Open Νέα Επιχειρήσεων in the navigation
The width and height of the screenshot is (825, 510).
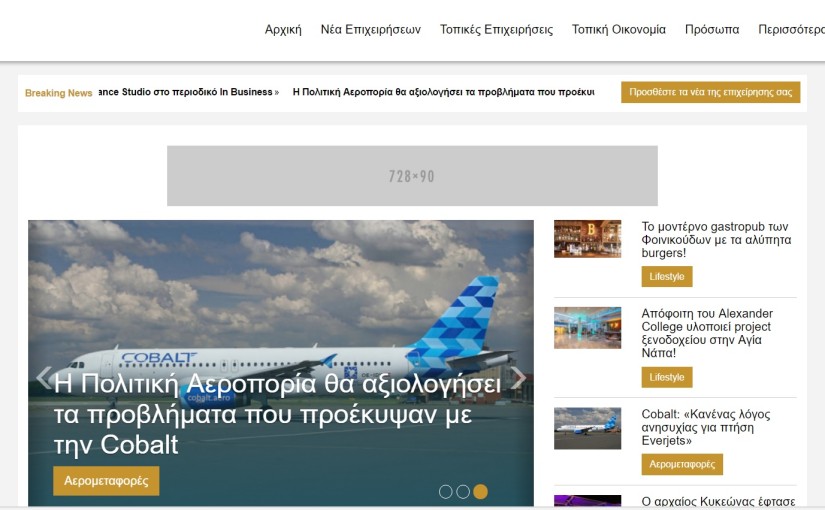click(371, 29)
